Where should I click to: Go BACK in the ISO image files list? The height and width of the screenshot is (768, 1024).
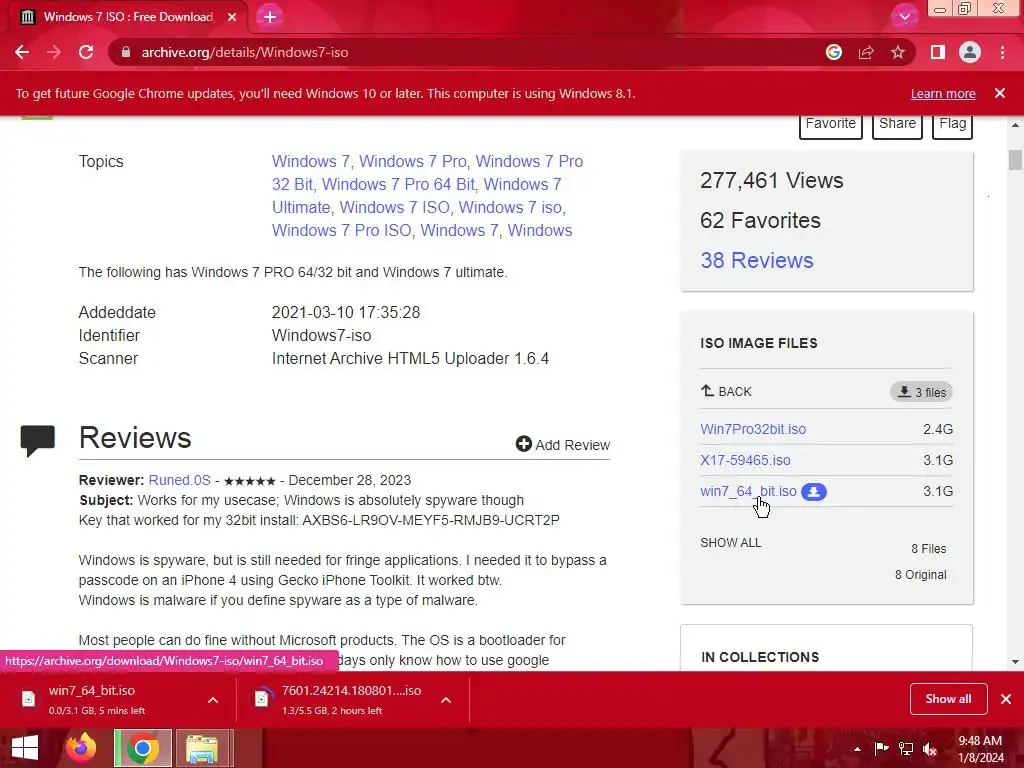click(x=726, y=392)
